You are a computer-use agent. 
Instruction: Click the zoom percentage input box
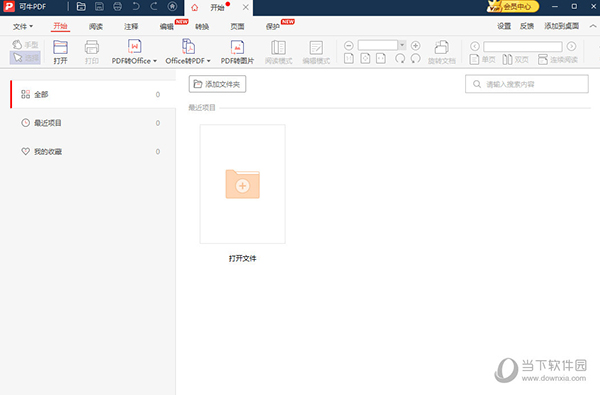(x=378, y=45)
